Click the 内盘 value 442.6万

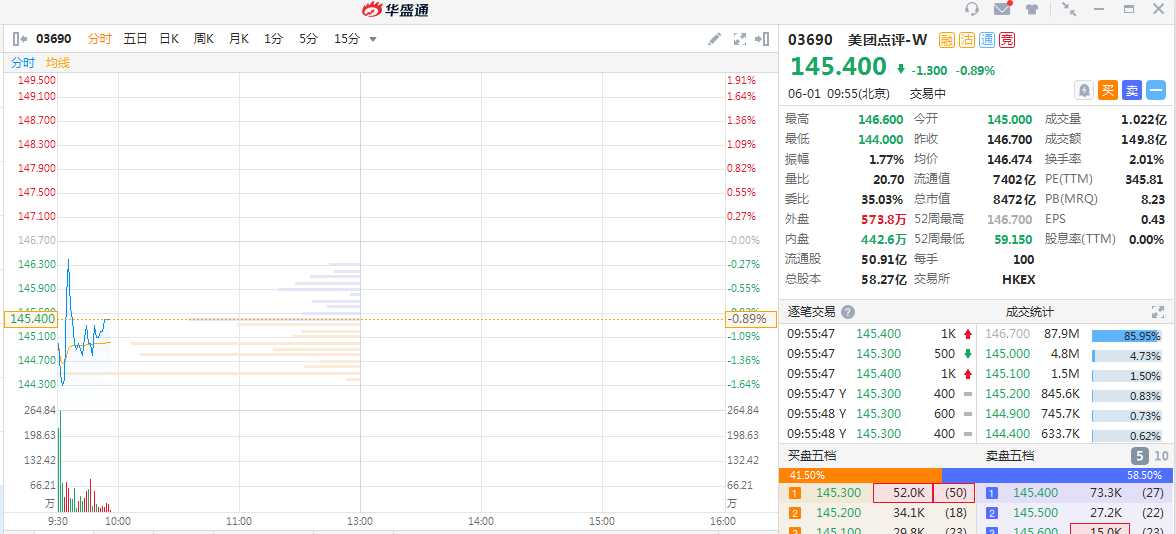tap(884, 238)
